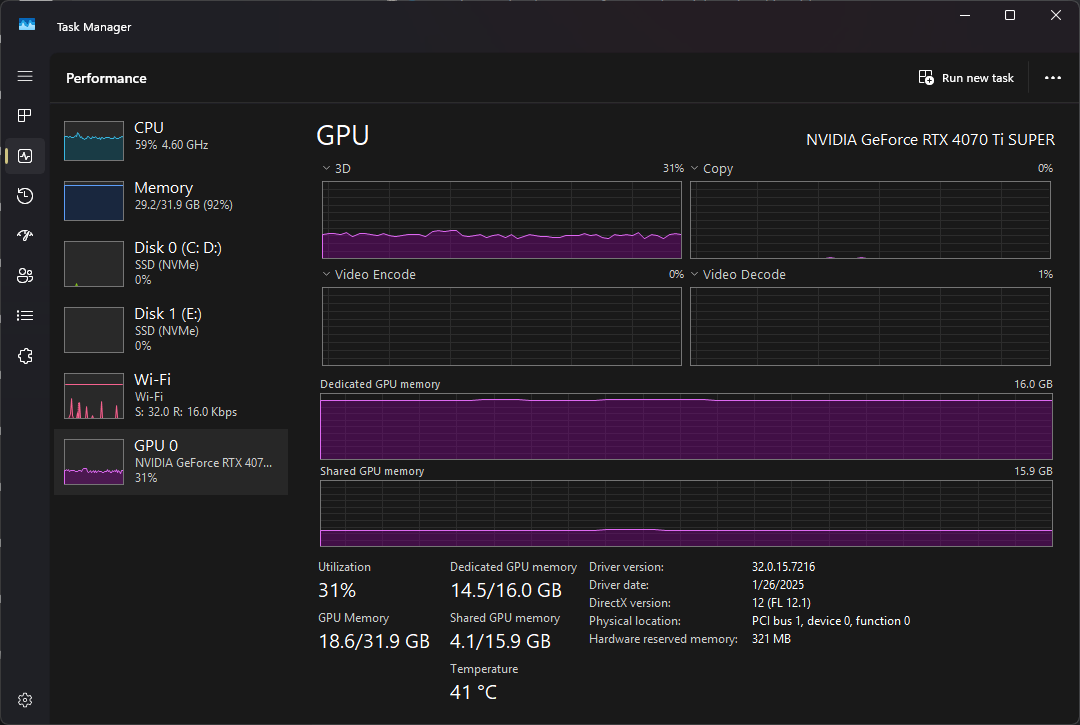The height and width of the screenshot is (725, 1080).
Task: Click the NVIDIA GeForce RTX 4070 Ti SUPER title
Action: coord(930,140)
